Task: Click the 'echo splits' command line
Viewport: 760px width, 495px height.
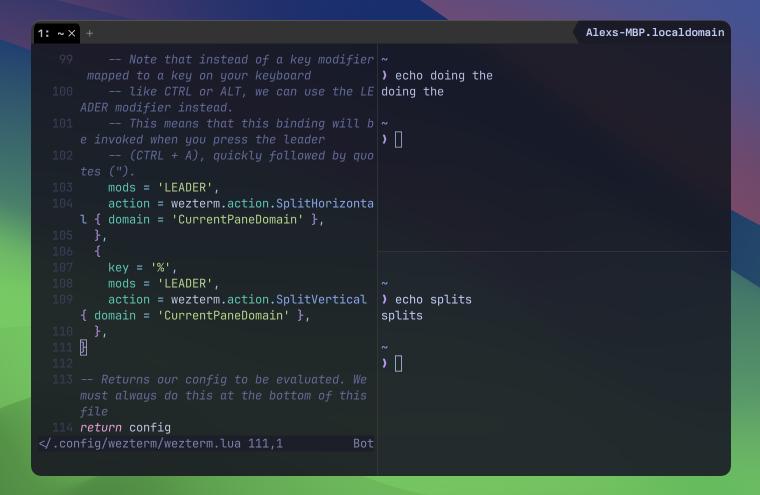Action: point(433,300)
